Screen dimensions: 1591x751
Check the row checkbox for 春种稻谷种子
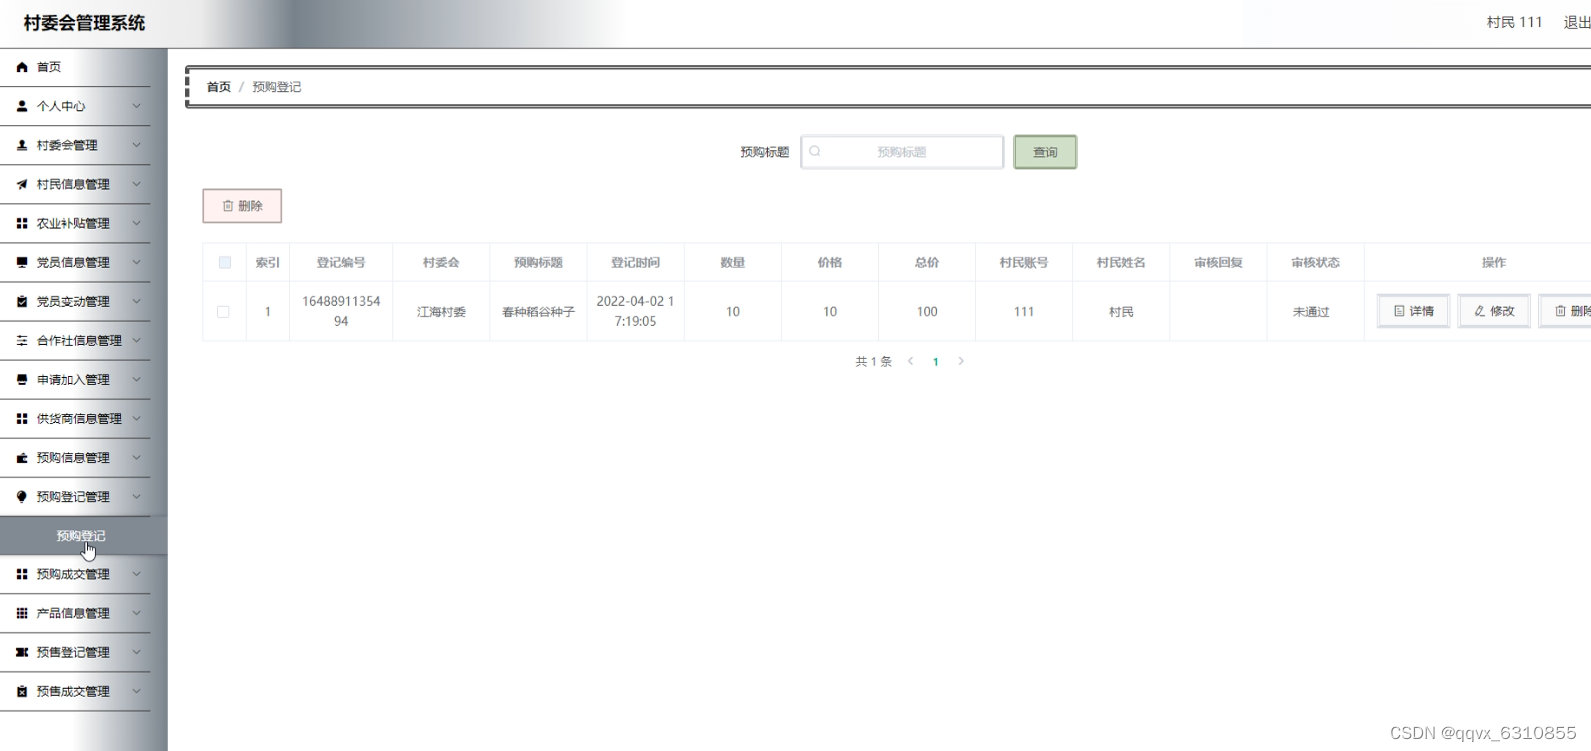click(223, 312)
